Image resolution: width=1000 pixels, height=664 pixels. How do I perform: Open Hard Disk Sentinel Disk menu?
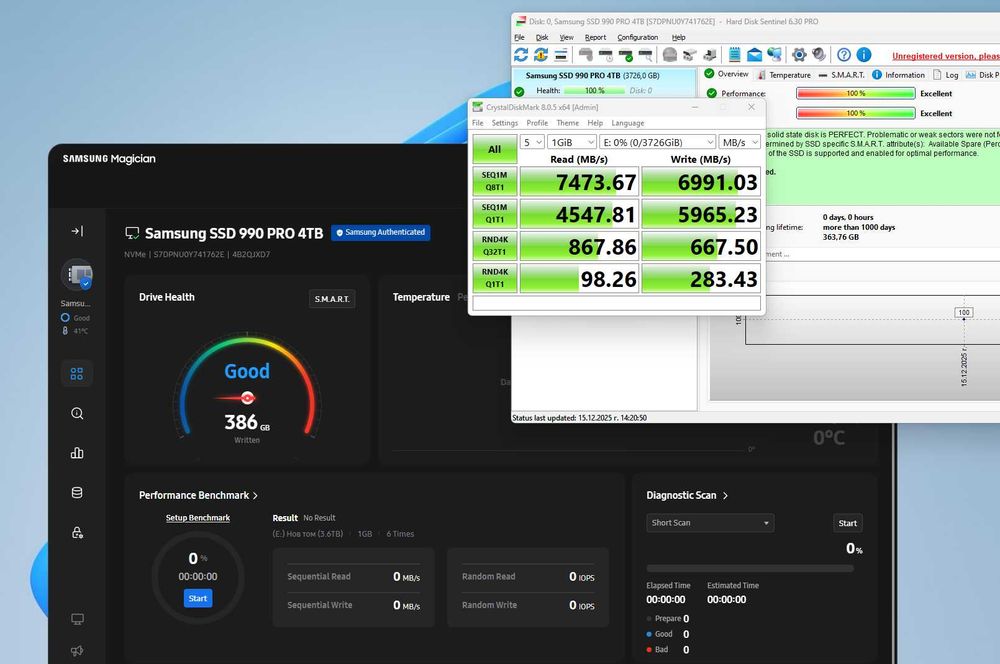tap(542, 38)
